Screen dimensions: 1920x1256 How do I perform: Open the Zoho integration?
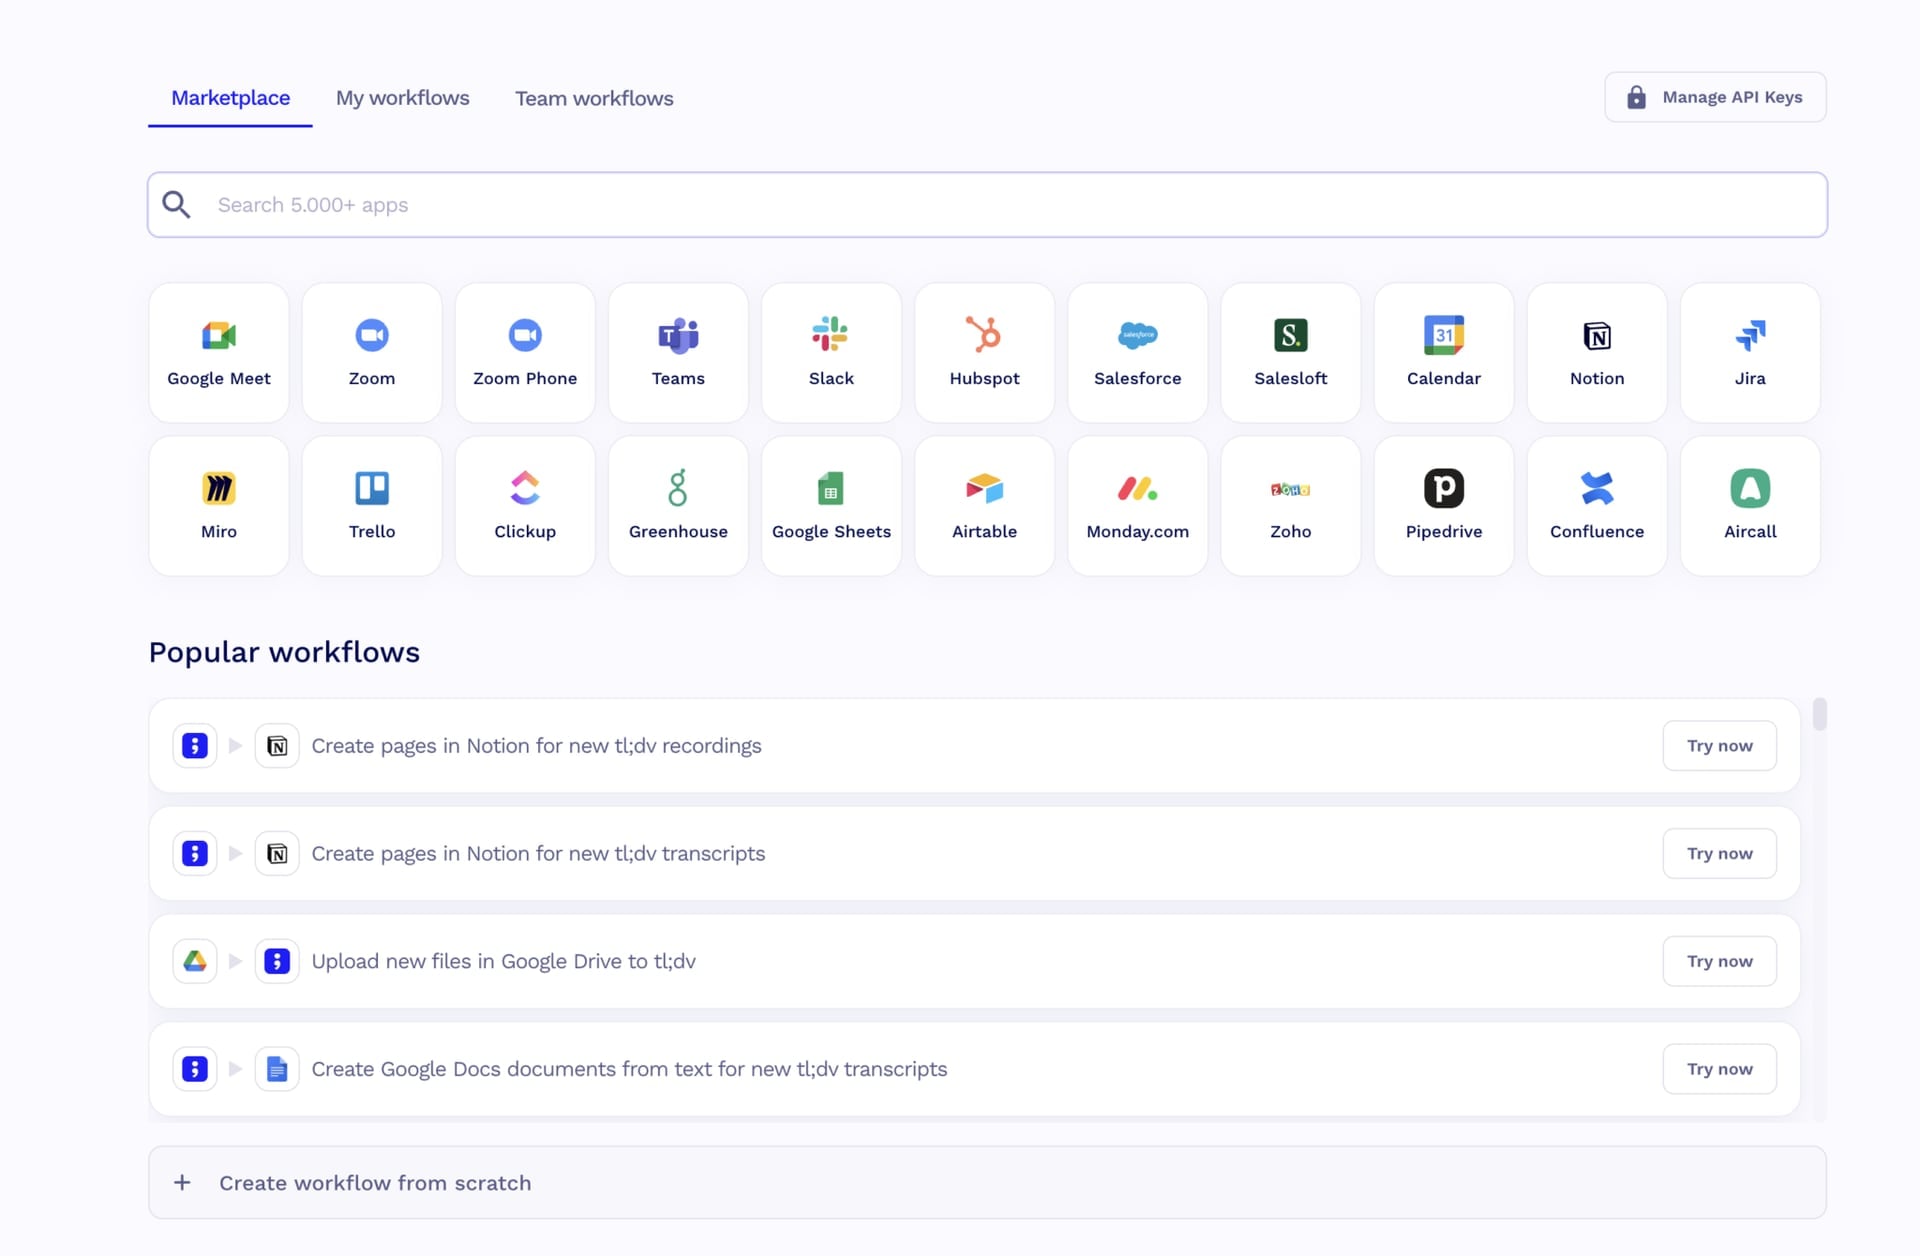(x=1291, y=505)
